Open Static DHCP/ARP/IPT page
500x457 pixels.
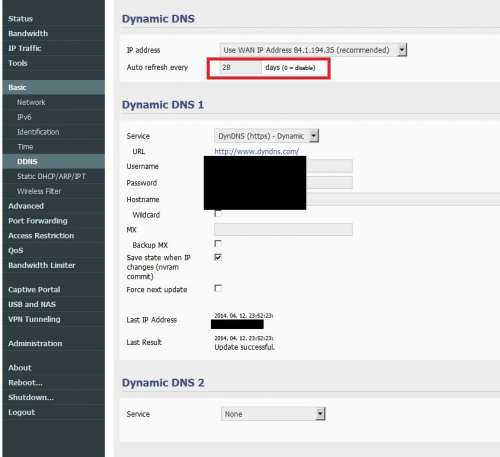pyautogui.click(x=51, y=176)
